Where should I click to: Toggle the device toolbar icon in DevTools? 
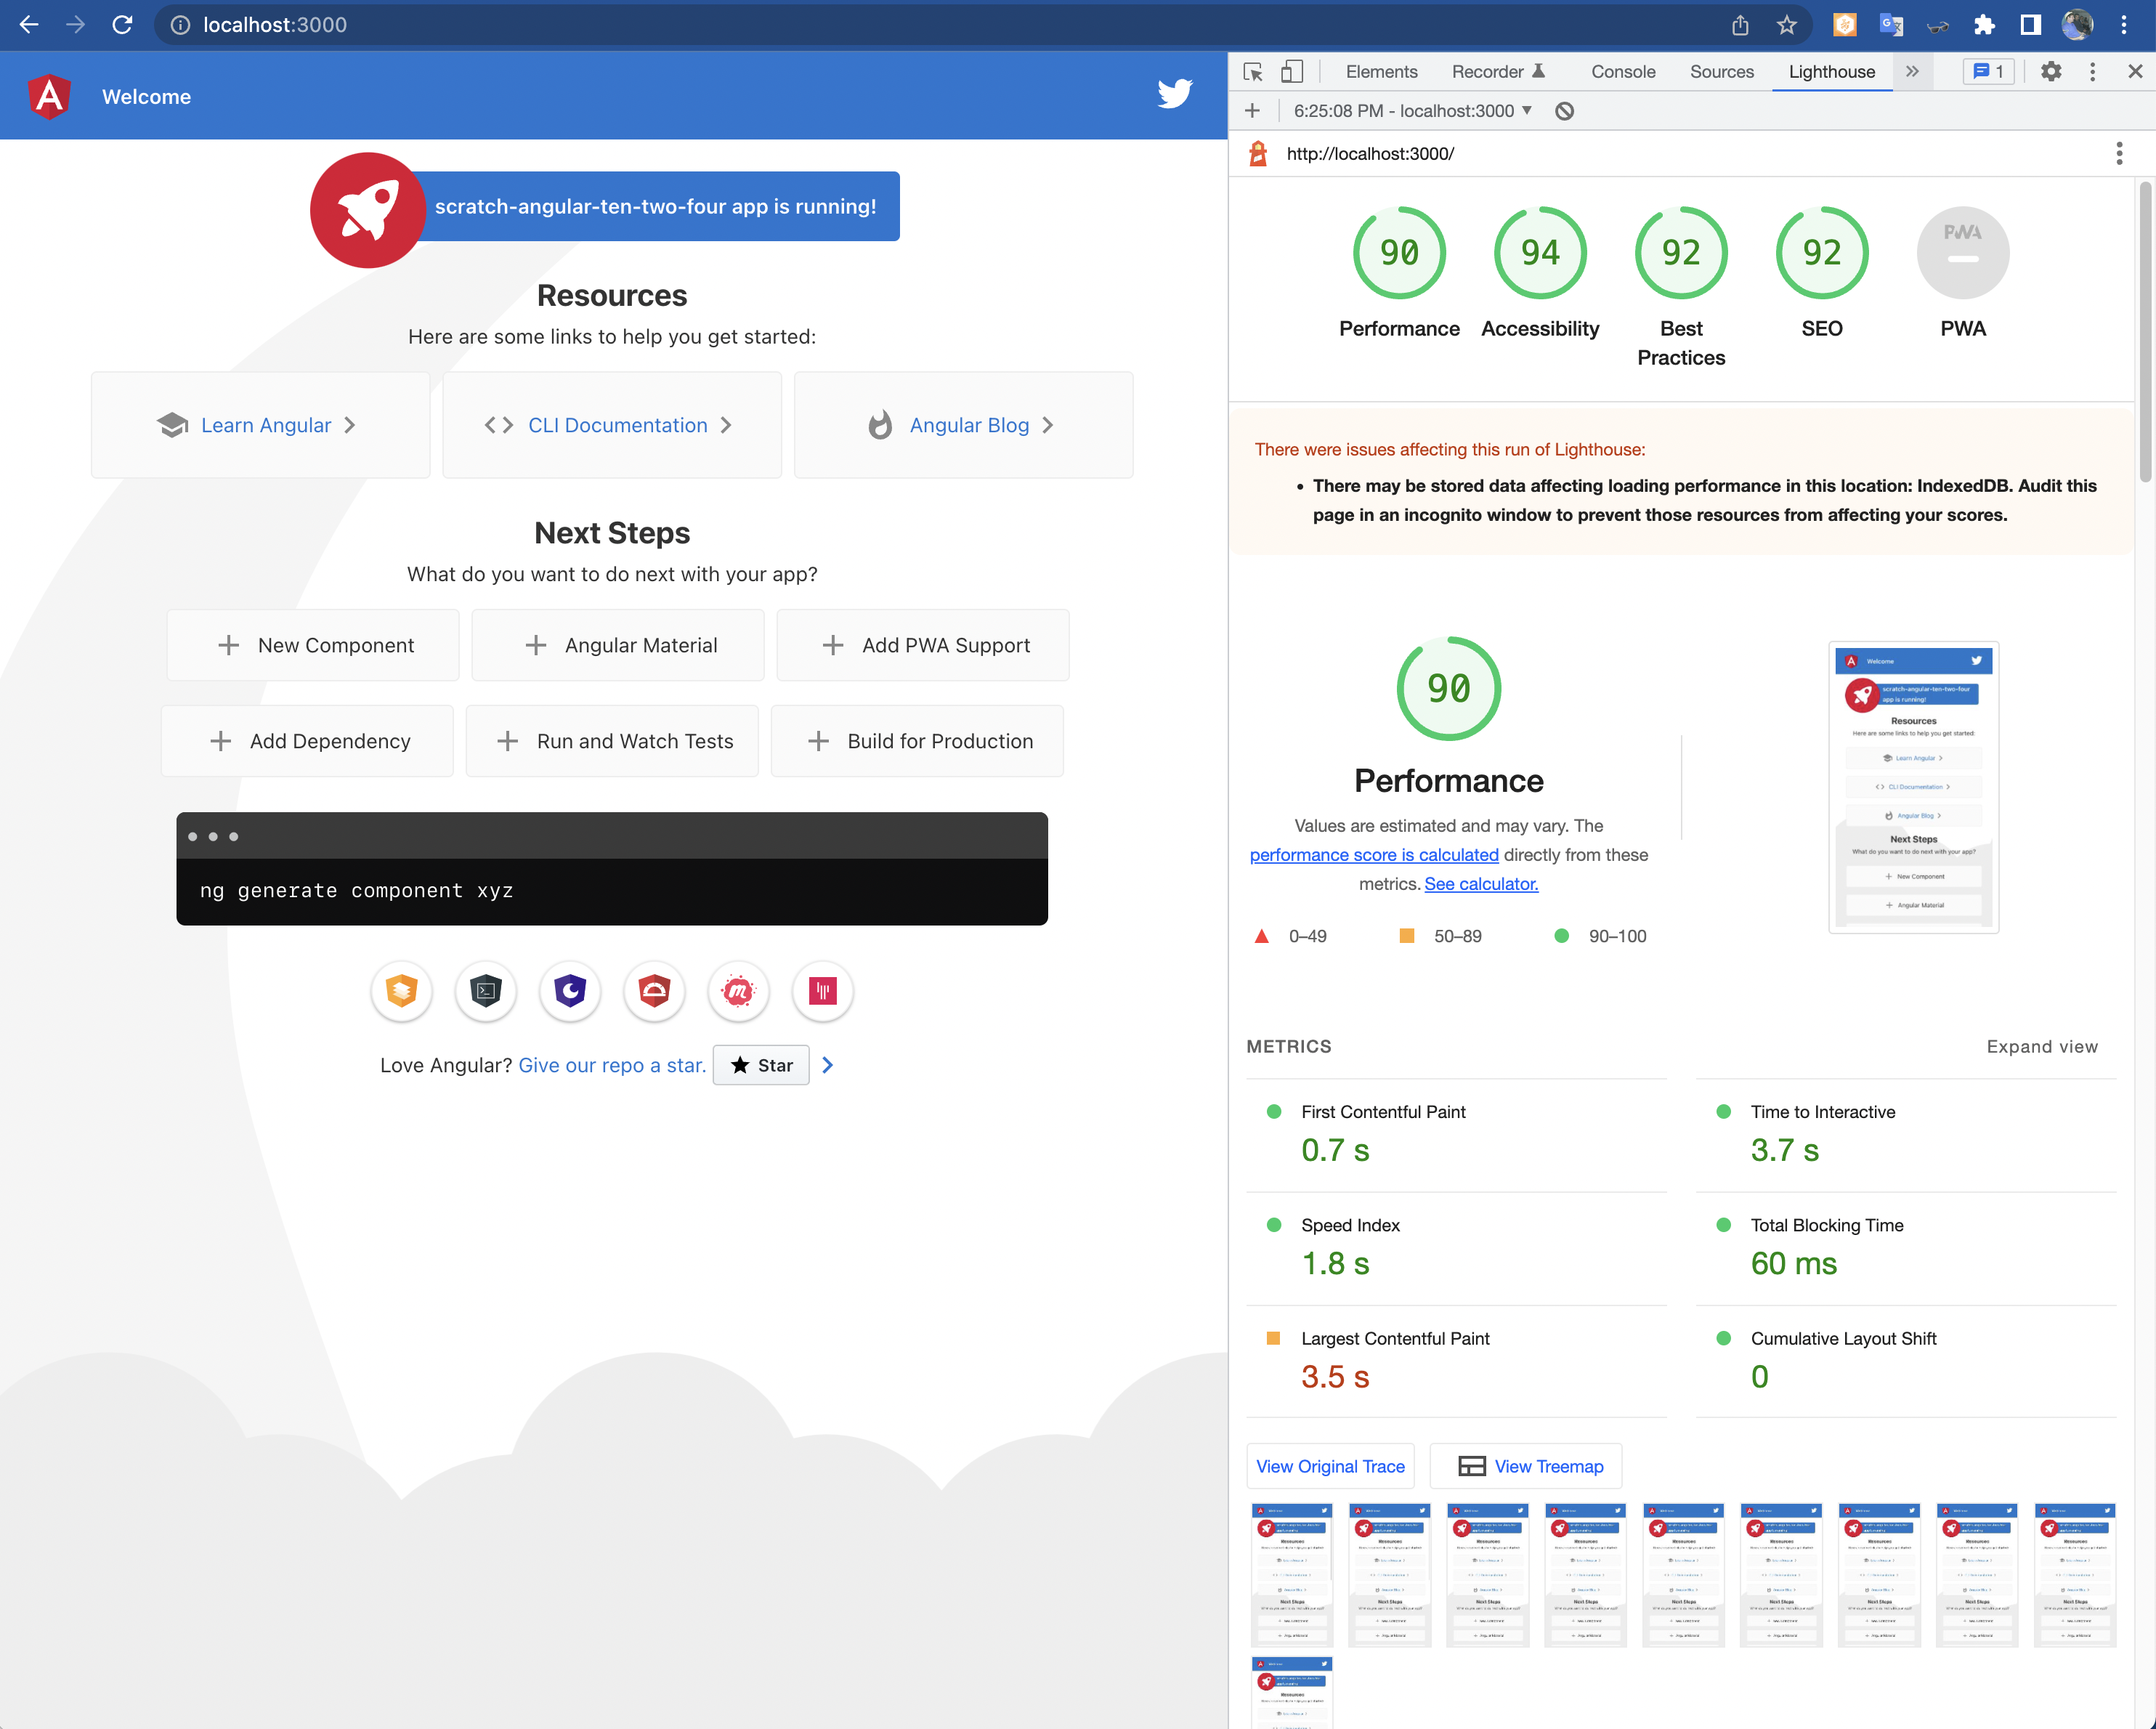pyautogui.click(x=1292, y=72)
